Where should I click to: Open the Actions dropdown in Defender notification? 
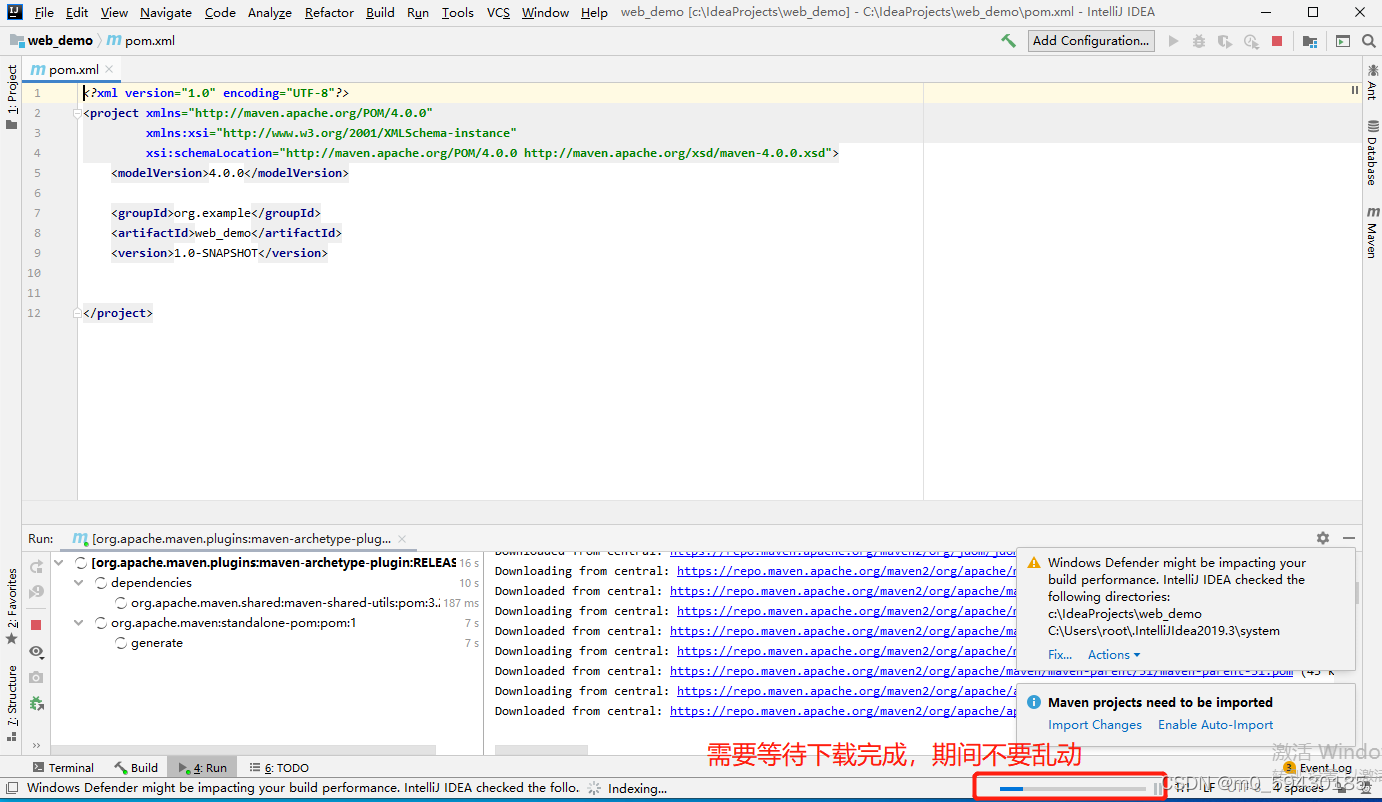tap(1113, 655)
